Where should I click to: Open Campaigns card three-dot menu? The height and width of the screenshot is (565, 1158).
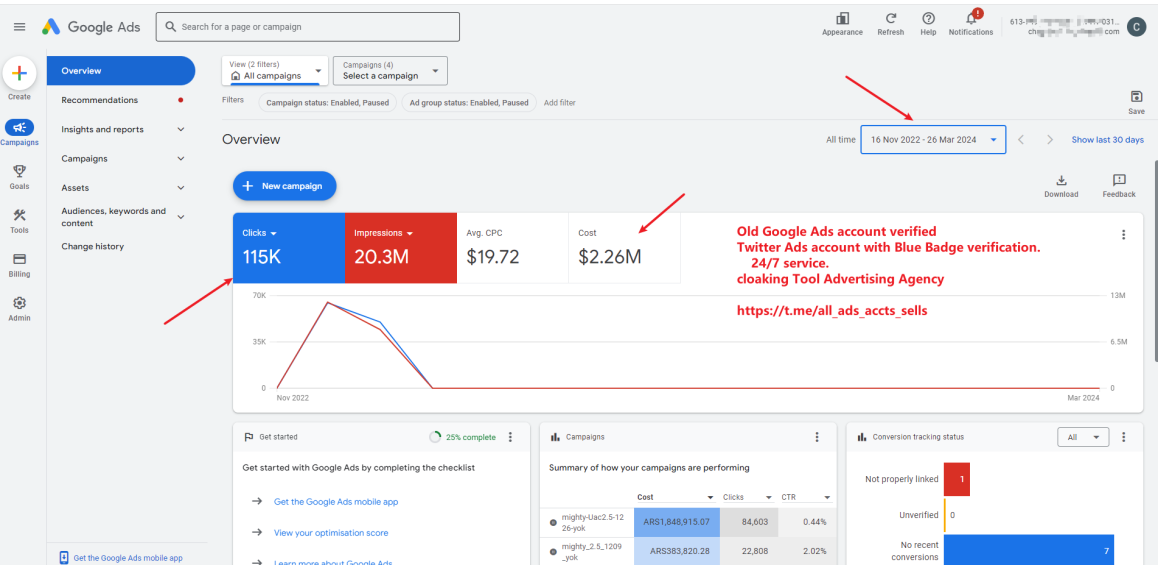817,437
